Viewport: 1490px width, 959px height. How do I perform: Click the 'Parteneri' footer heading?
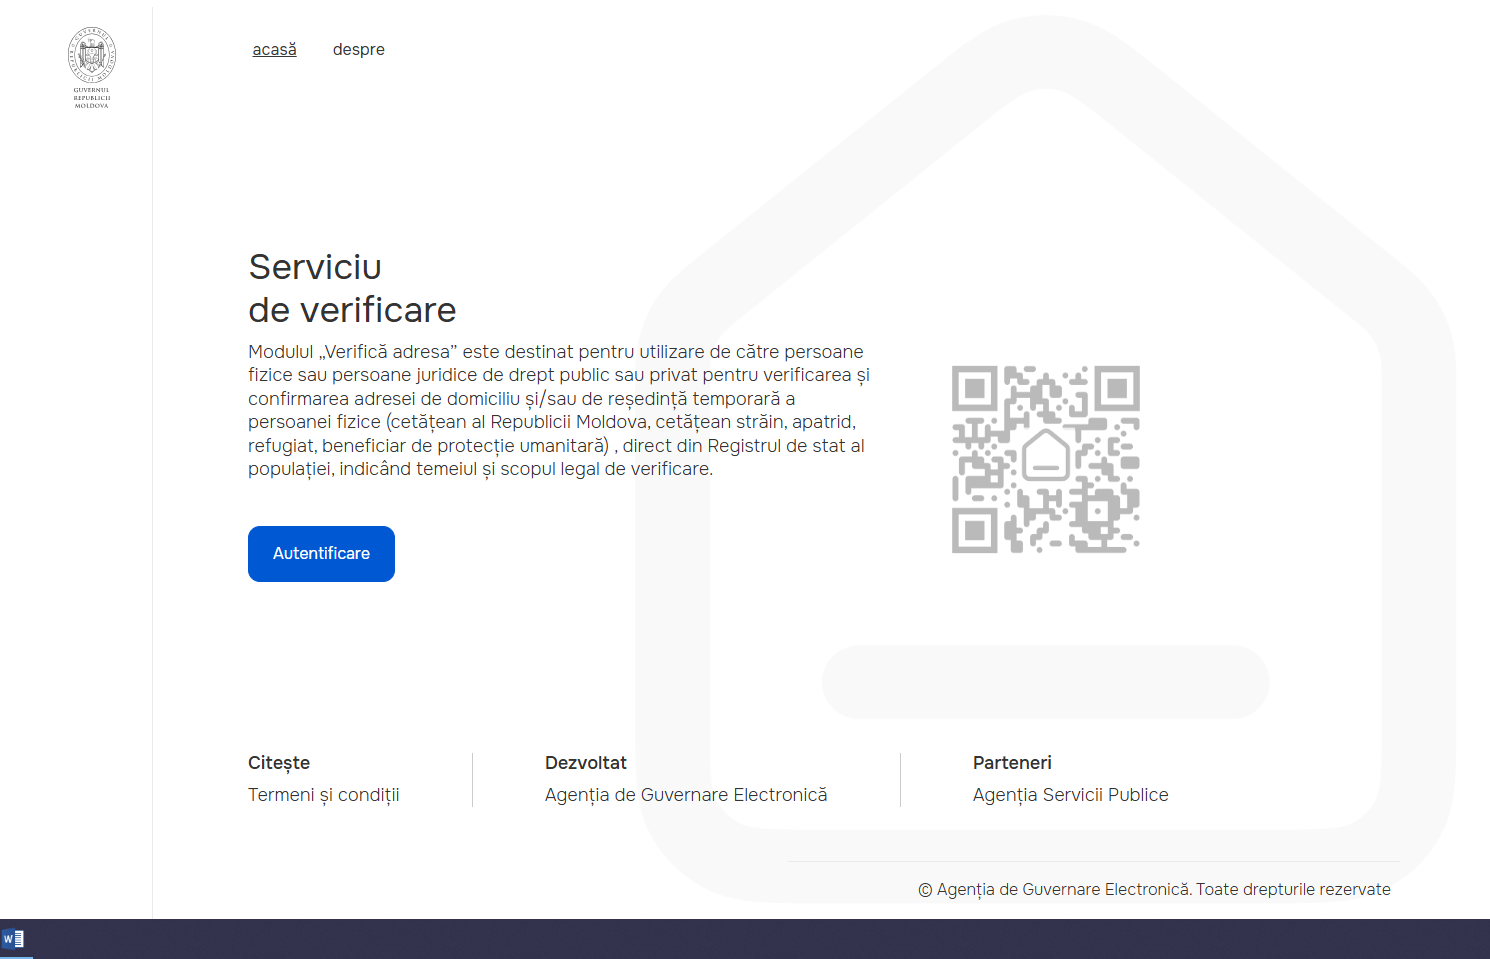point(1012,763)
